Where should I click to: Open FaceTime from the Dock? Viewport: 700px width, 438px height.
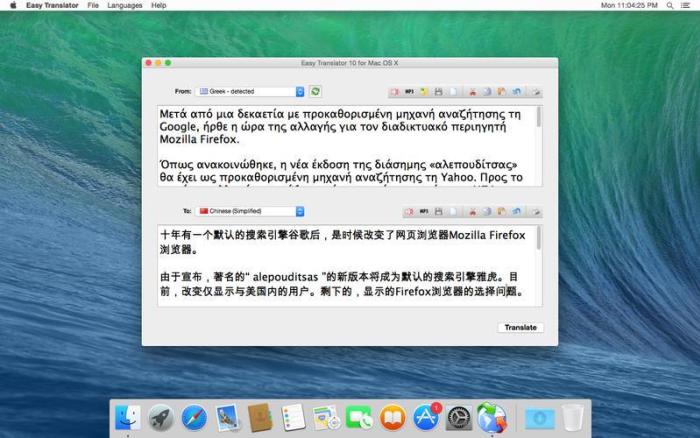[x=359, y=418]
